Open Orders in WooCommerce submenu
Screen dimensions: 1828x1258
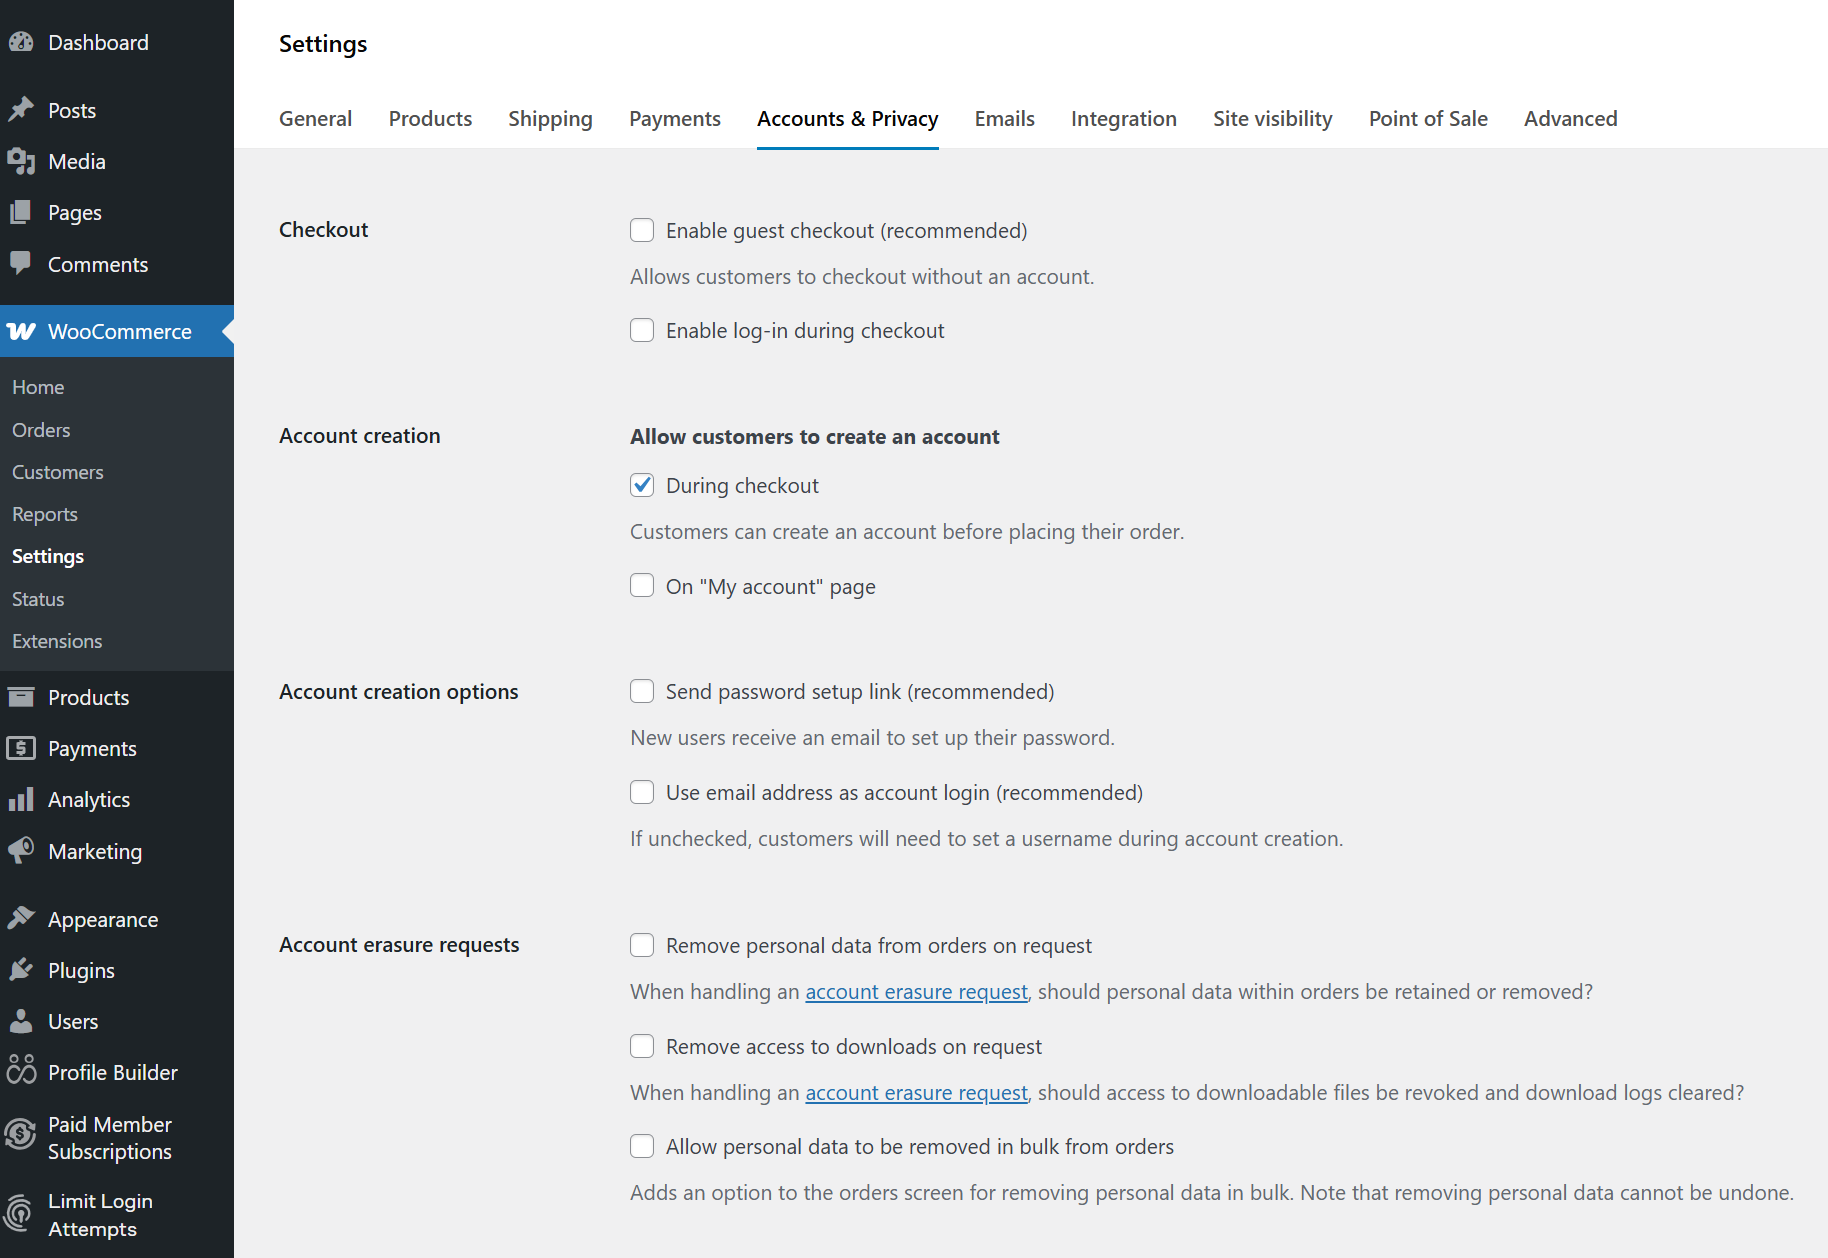pyautogui.click(x=41, y=430)
